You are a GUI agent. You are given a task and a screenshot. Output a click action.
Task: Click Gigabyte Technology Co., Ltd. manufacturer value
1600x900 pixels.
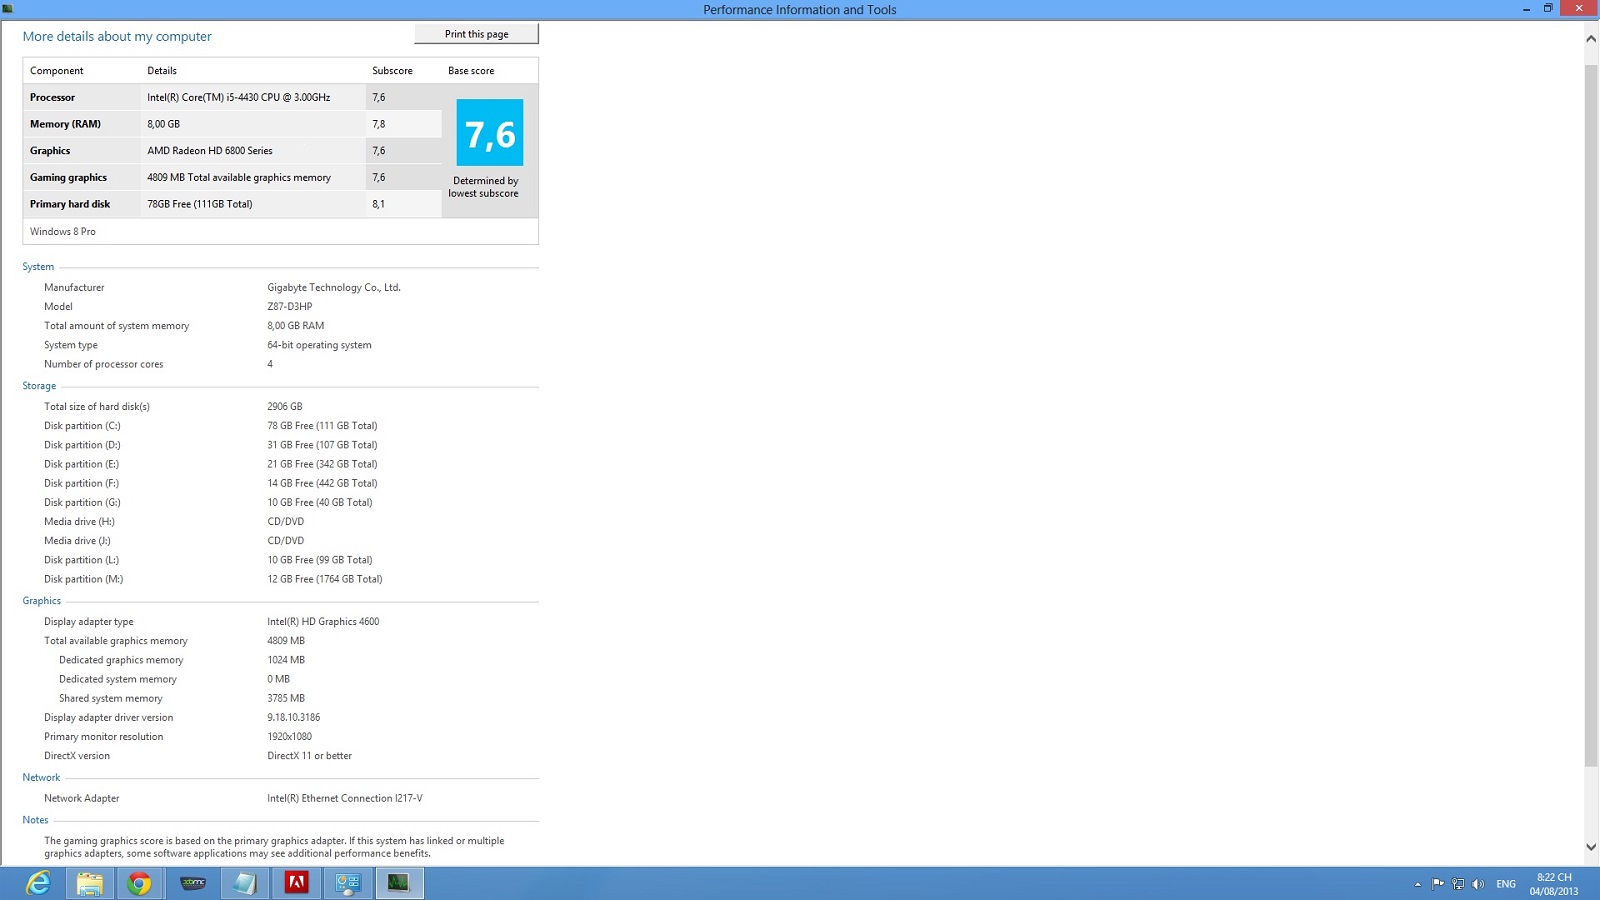click(x=334, y=287)
